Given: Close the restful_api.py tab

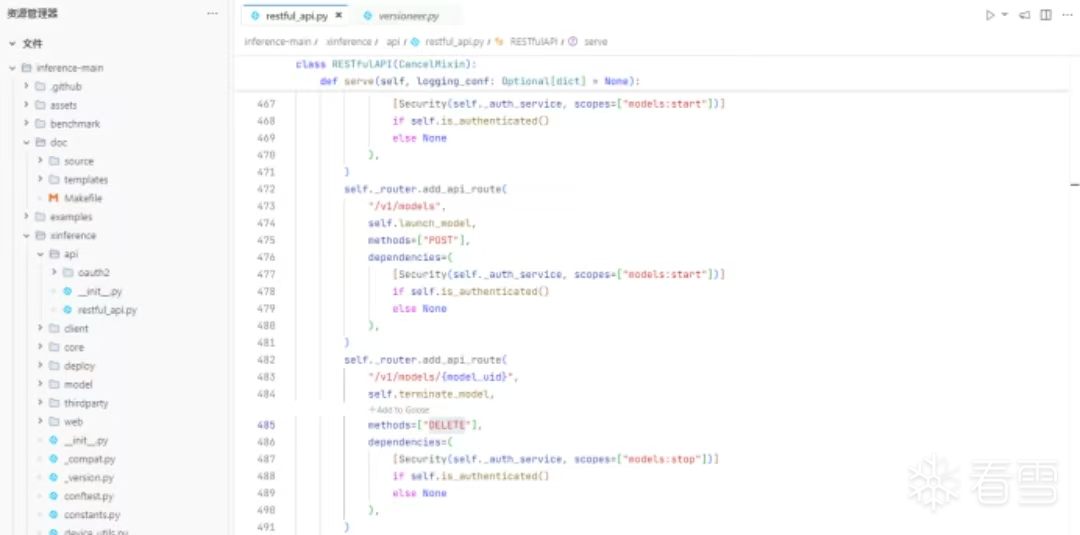Looking at the screenshot, I should 339,16.
